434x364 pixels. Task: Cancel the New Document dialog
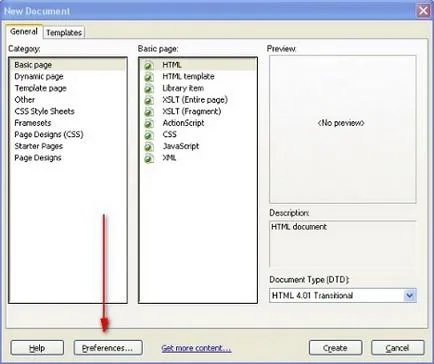tap(398, 348)
